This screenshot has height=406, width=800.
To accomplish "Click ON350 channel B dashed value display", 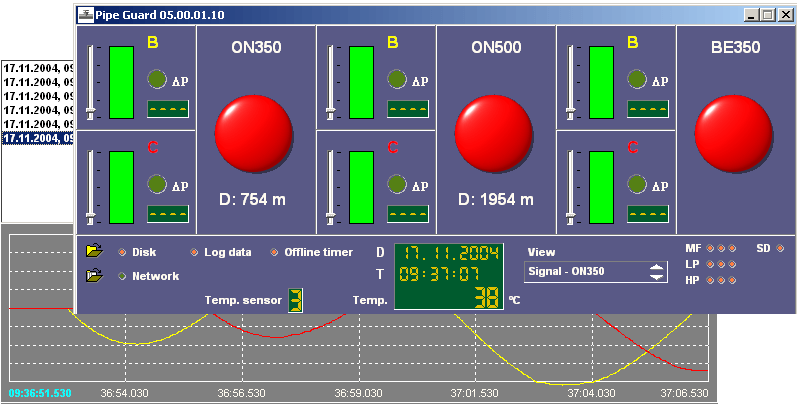I will (168, 109).
